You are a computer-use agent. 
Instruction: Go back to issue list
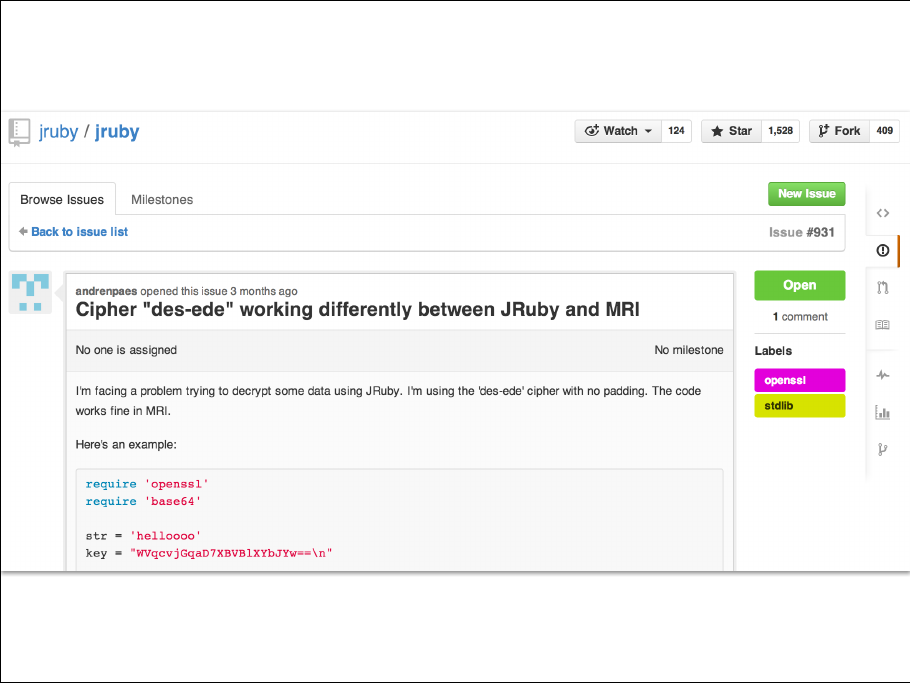tap(79, 232)
